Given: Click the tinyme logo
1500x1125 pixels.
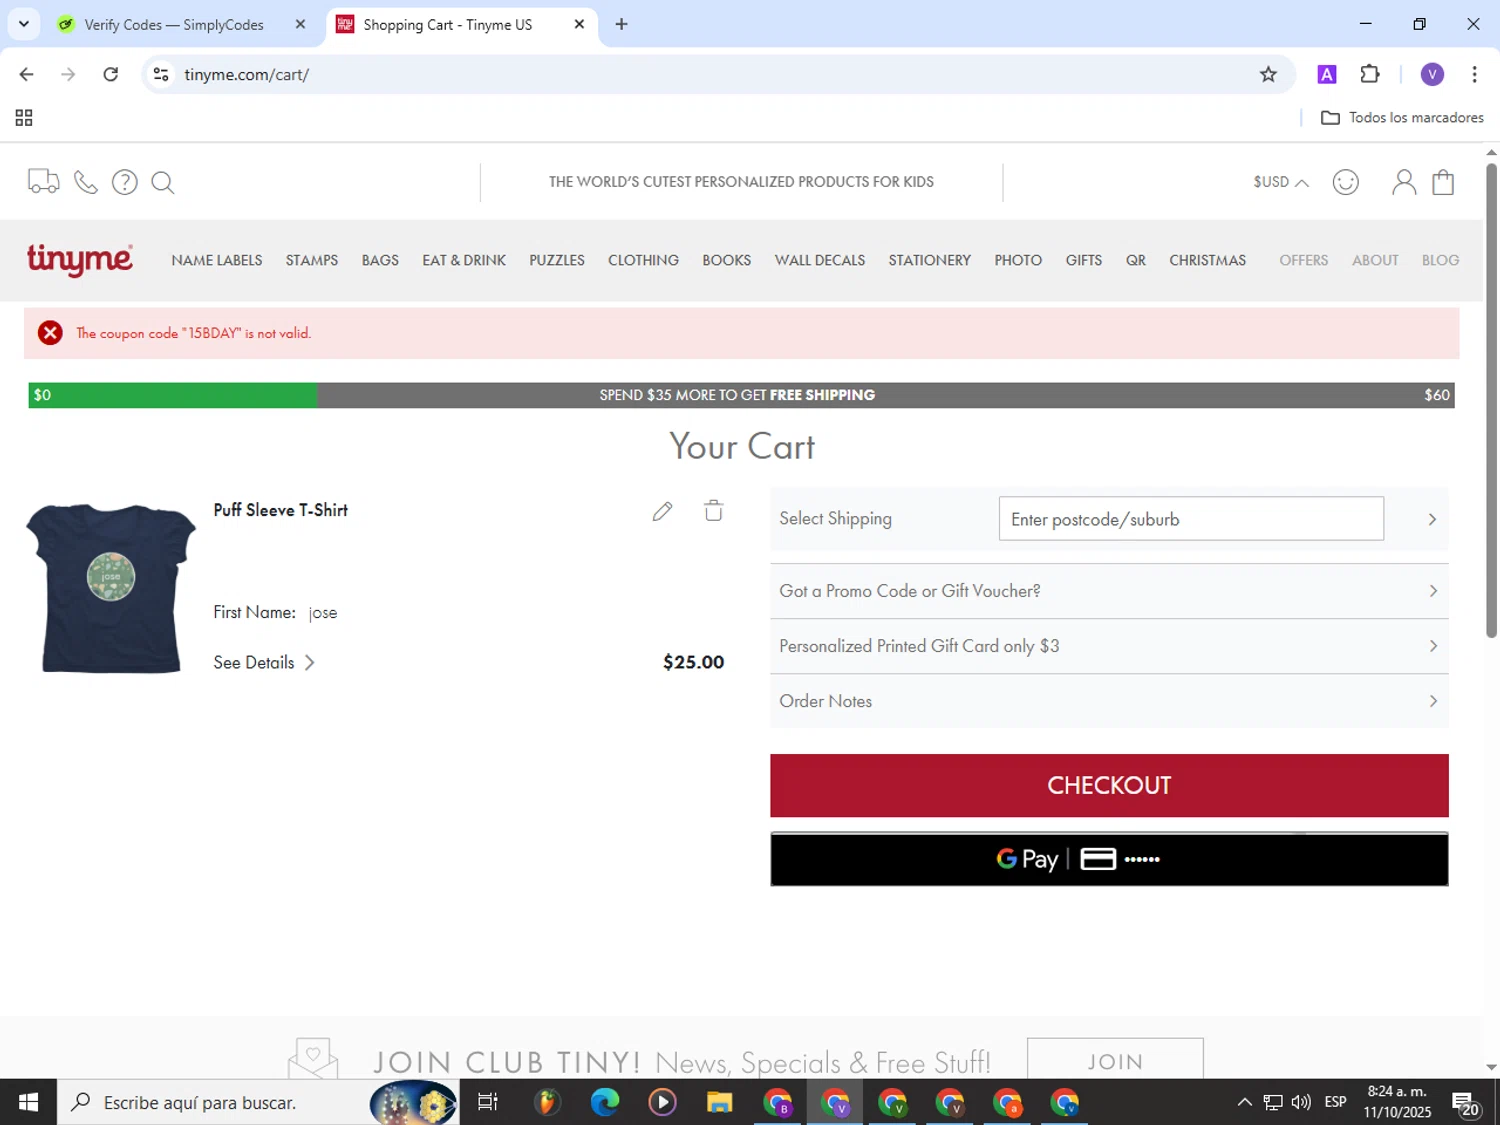Looking at the screenshot, I should [80, 259].
